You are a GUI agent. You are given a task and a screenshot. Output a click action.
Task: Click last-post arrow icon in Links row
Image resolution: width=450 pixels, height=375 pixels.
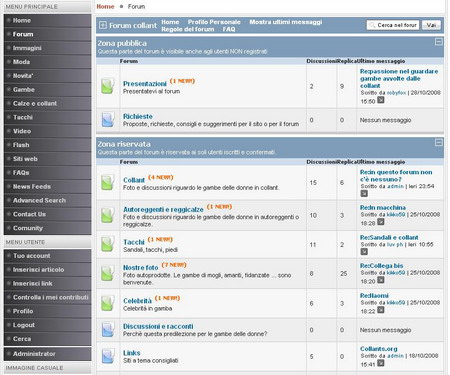pos(381,363)
